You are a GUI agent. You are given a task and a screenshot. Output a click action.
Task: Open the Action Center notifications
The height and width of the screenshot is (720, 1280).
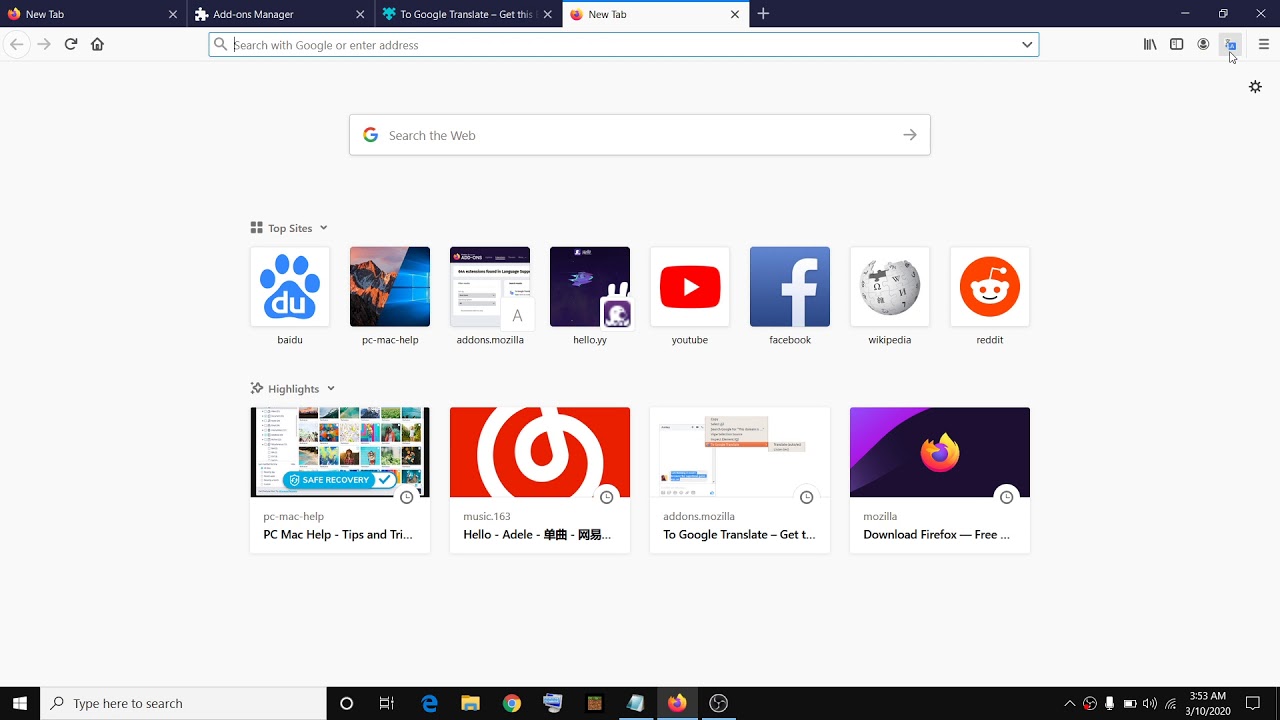pyautogui.click(x=1253, y=703)
